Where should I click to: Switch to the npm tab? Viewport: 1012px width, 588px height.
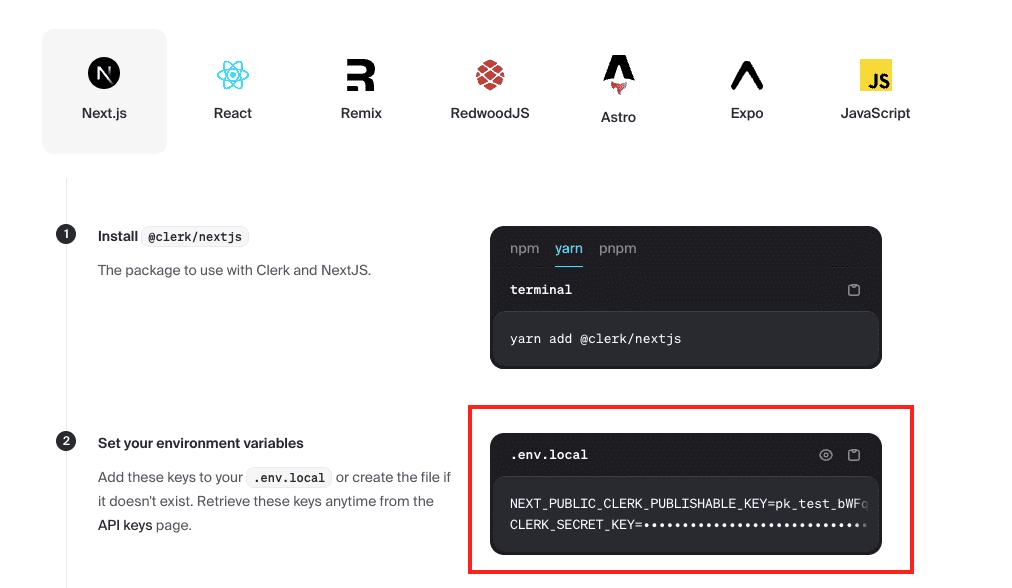pyautogui.click(x=524, y=249)
